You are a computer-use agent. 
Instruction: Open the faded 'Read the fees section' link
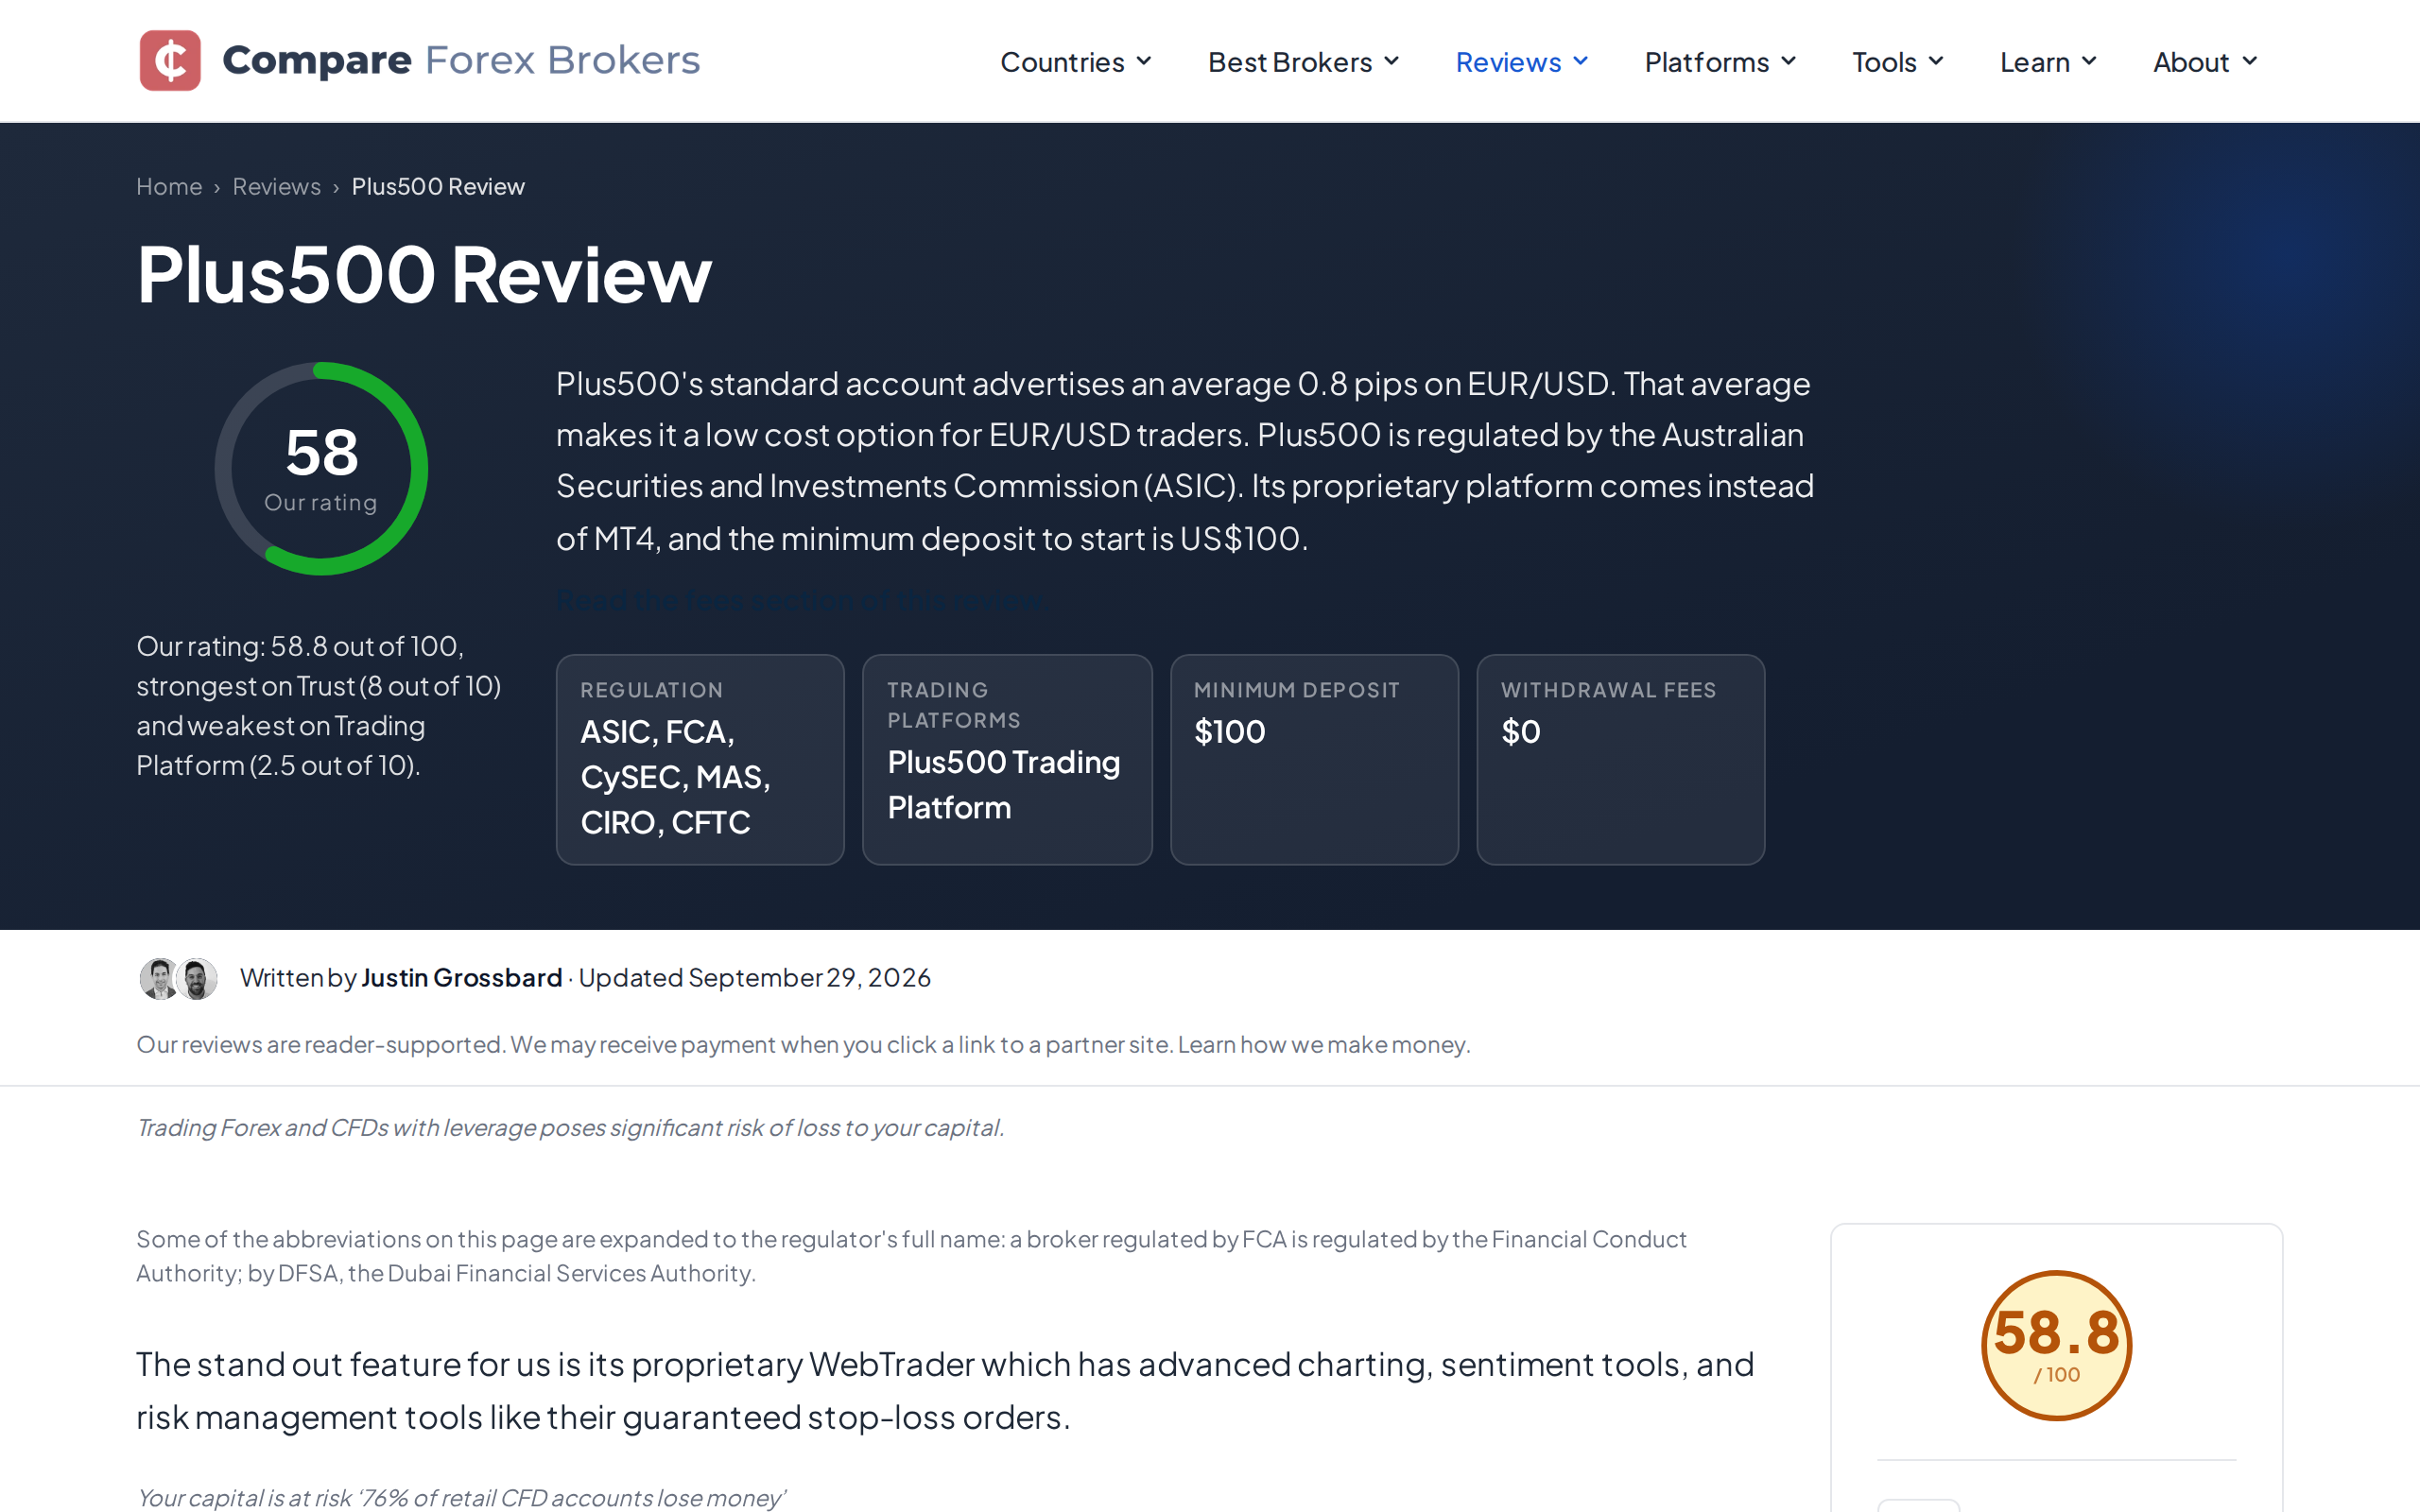click(x=799, y=600)
